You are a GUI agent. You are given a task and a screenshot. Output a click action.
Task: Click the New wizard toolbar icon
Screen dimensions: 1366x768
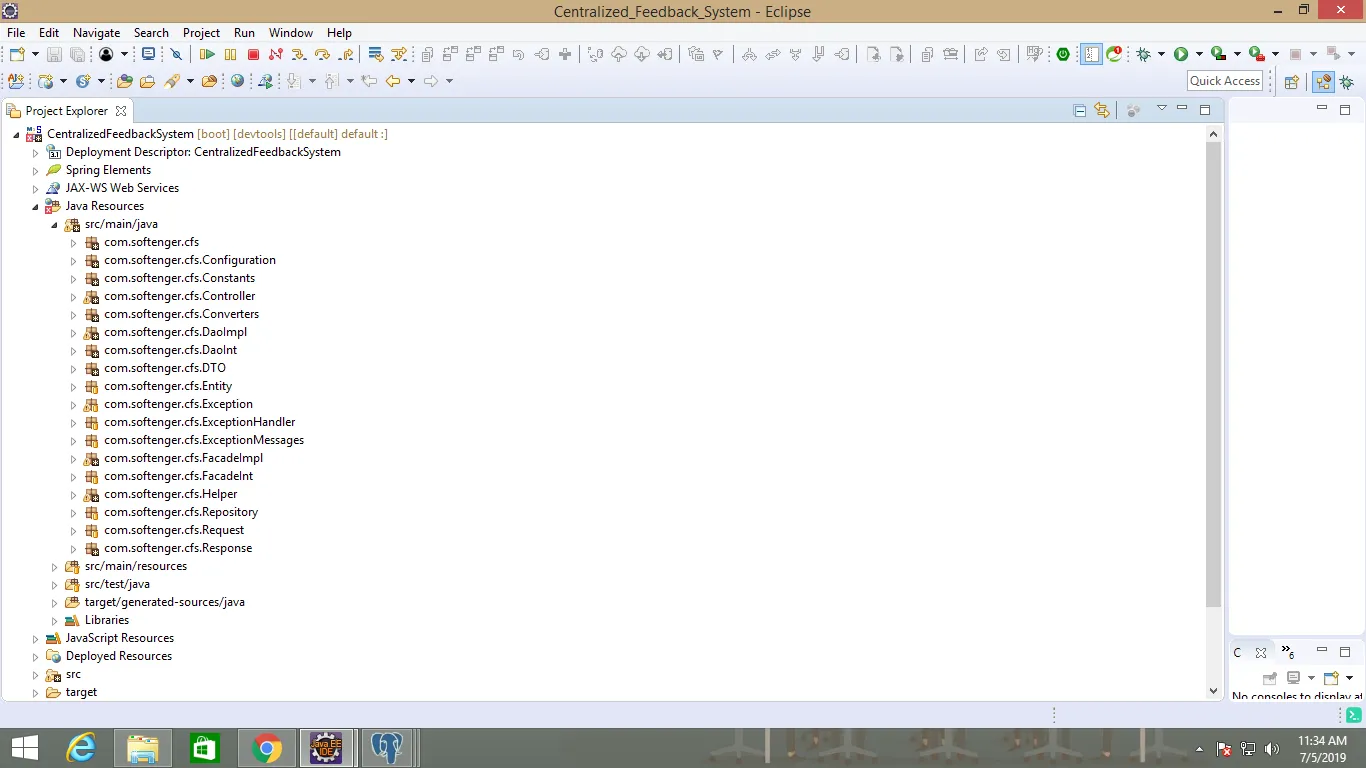pos(17,55)
